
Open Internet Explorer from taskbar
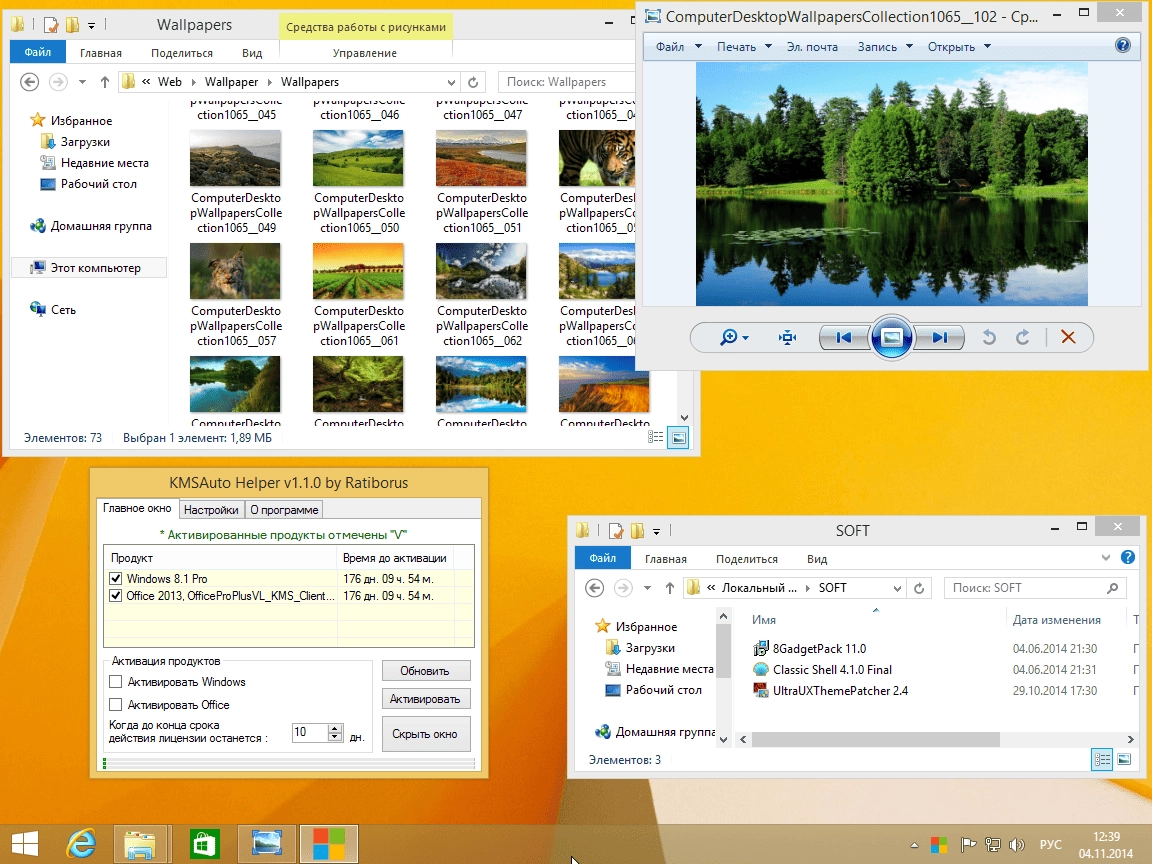click(81, 843)
